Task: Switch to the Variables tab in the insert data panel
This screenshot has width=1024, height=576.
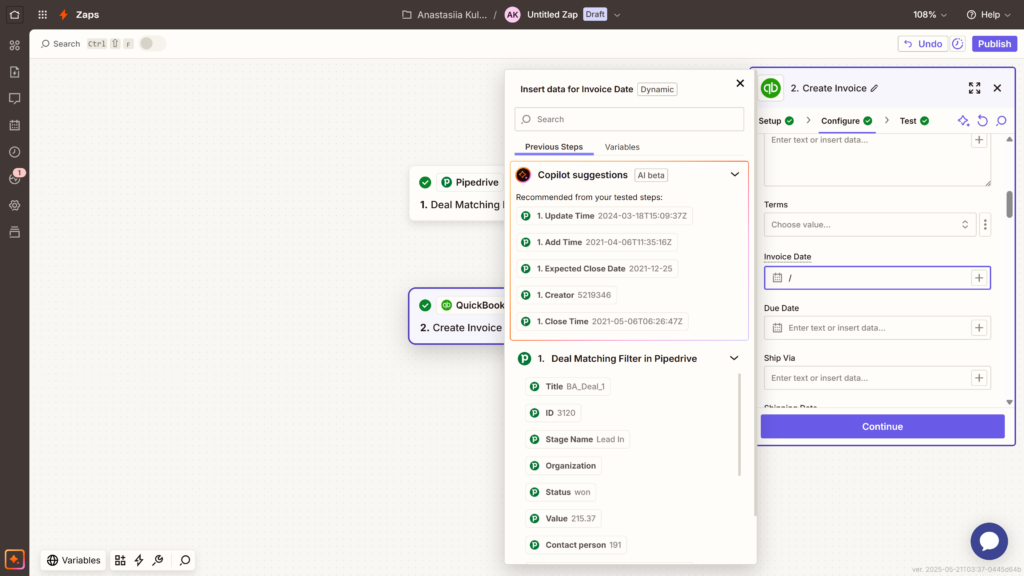Action: coord(622,147)
